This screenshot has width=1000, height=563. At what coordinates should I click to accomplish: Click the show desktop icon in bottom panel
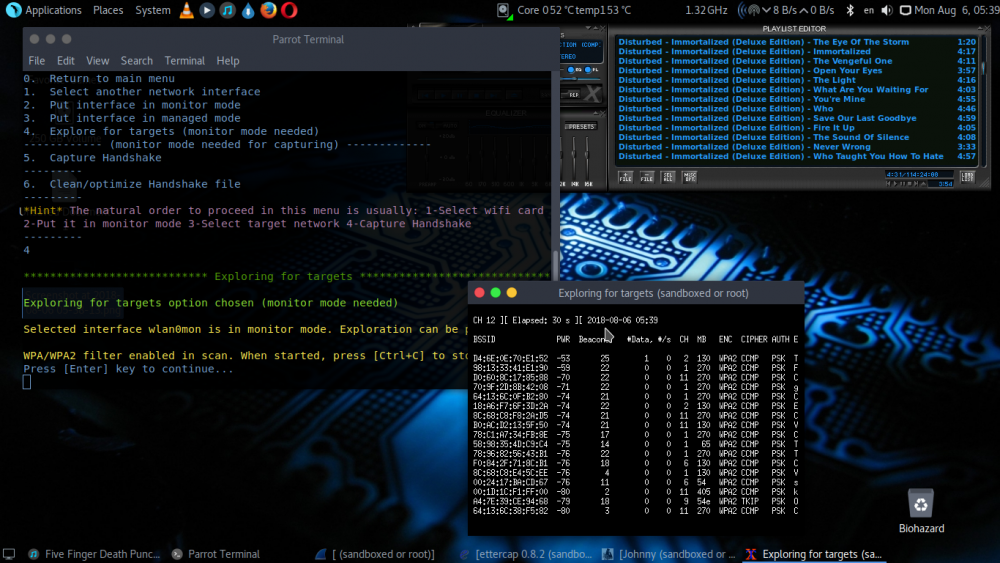[9, 554]
